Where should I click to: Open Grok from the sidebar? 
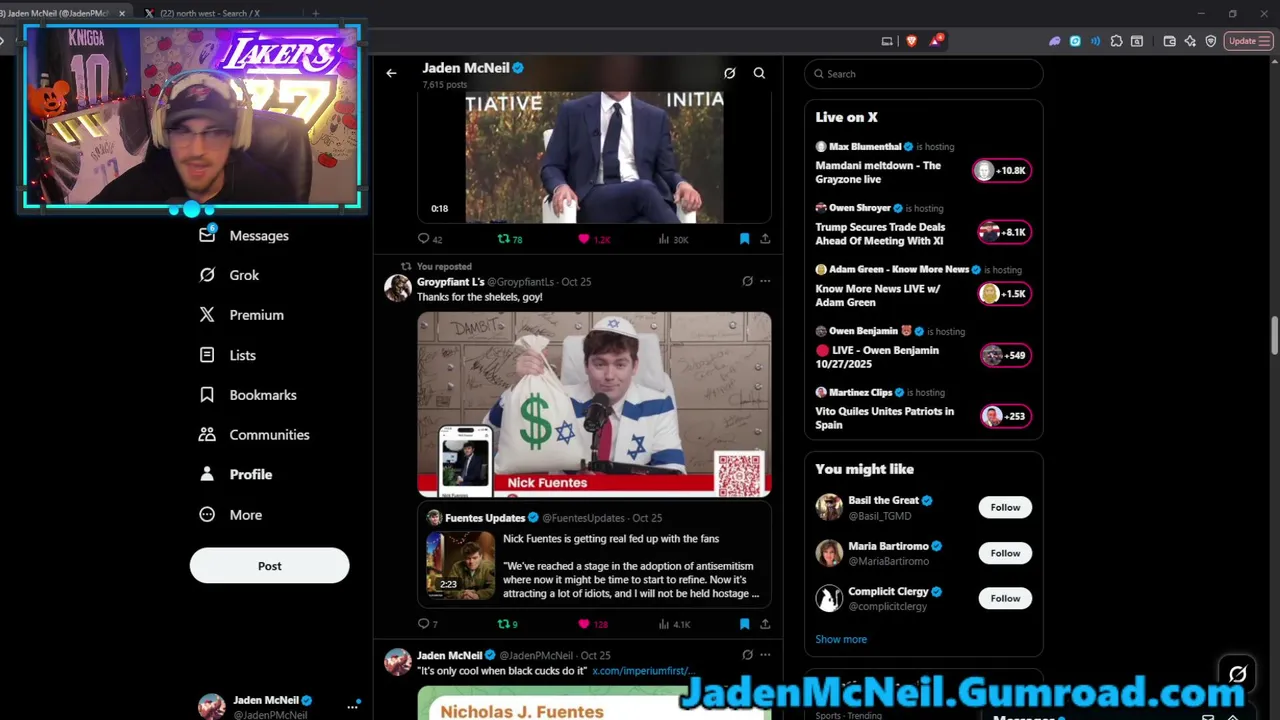click(x=229, y=275)
